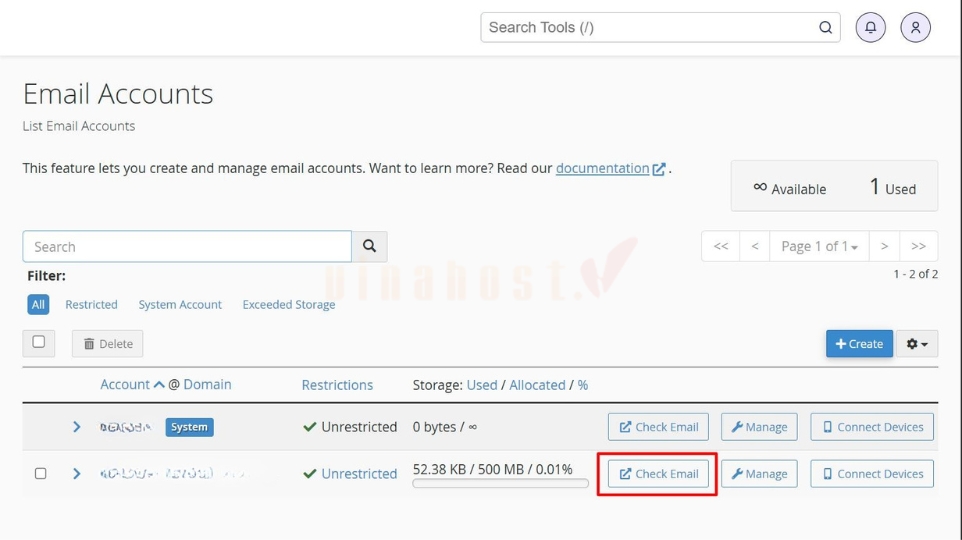Expand the second email account row chevron

76,474
